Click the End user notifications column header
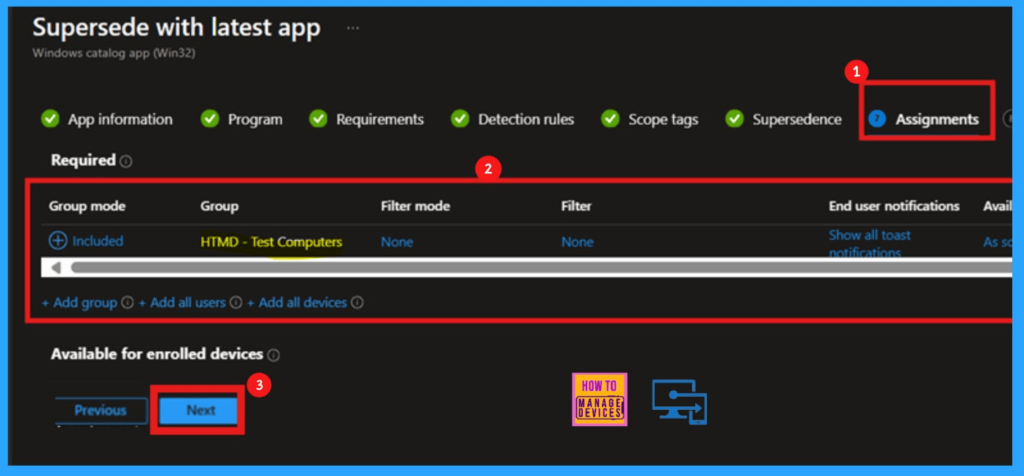 (x=894, y=206)
